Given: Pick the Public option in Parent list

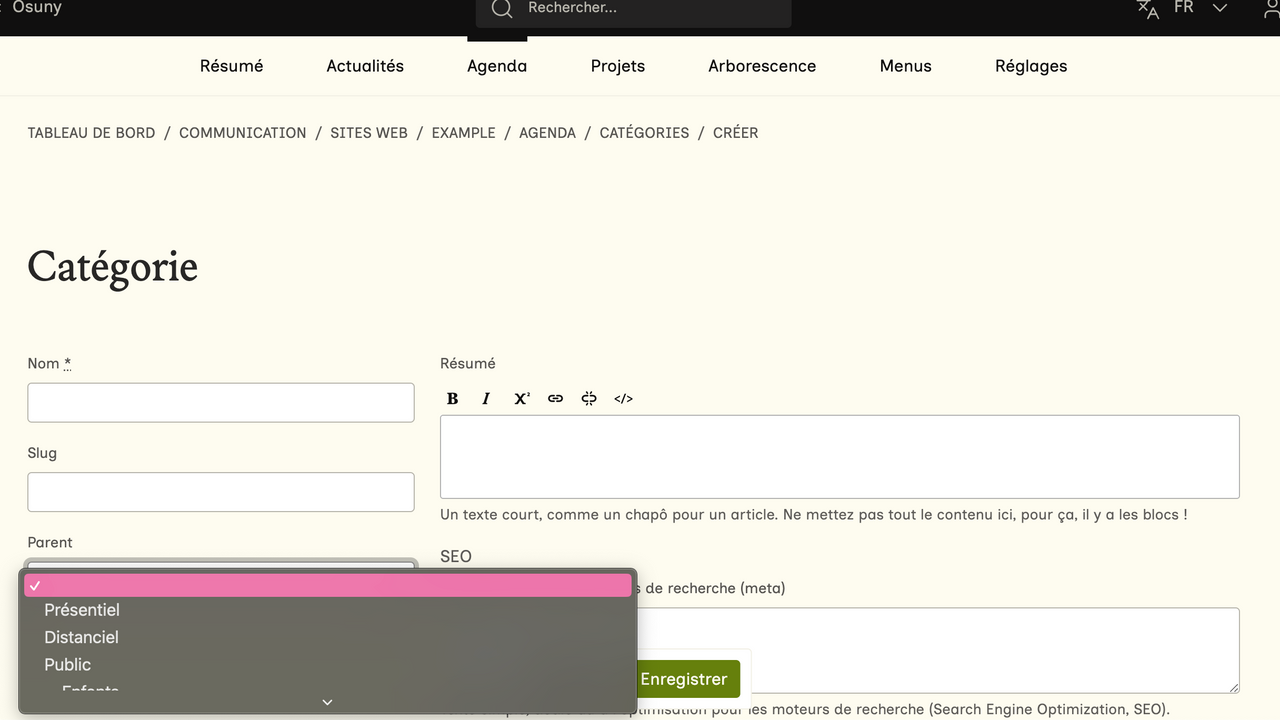Looking at the screenshot, I should 68,664.
